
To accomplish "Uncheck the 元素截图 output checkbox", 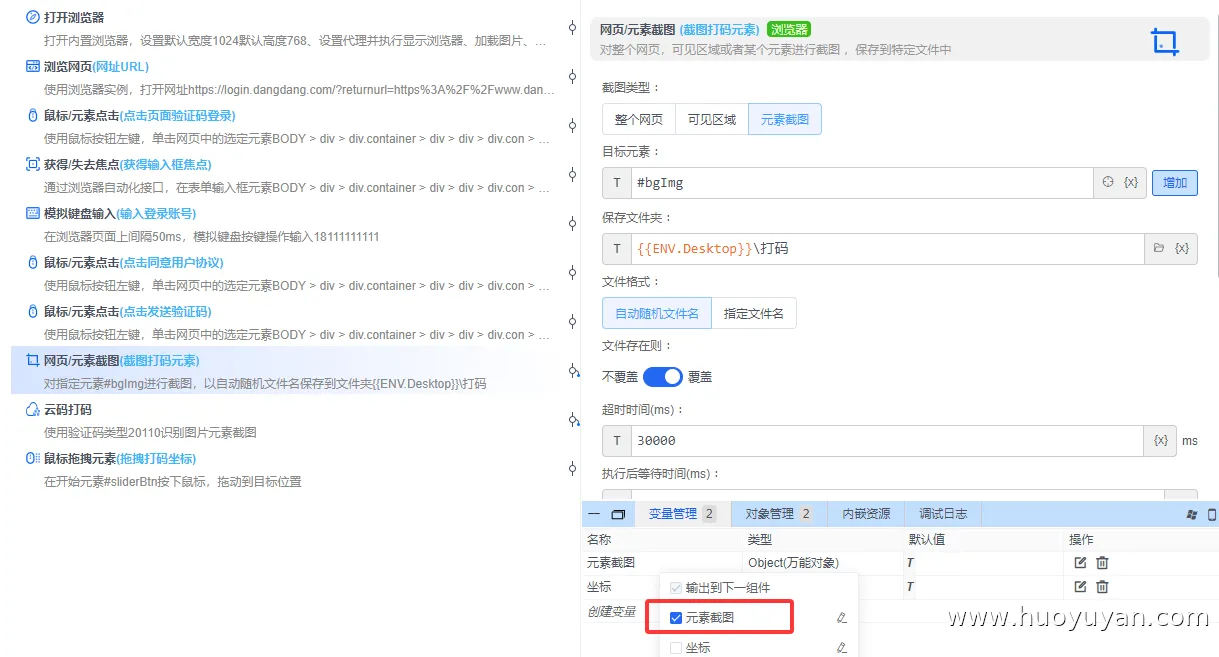I will click(x=676, y=618).
